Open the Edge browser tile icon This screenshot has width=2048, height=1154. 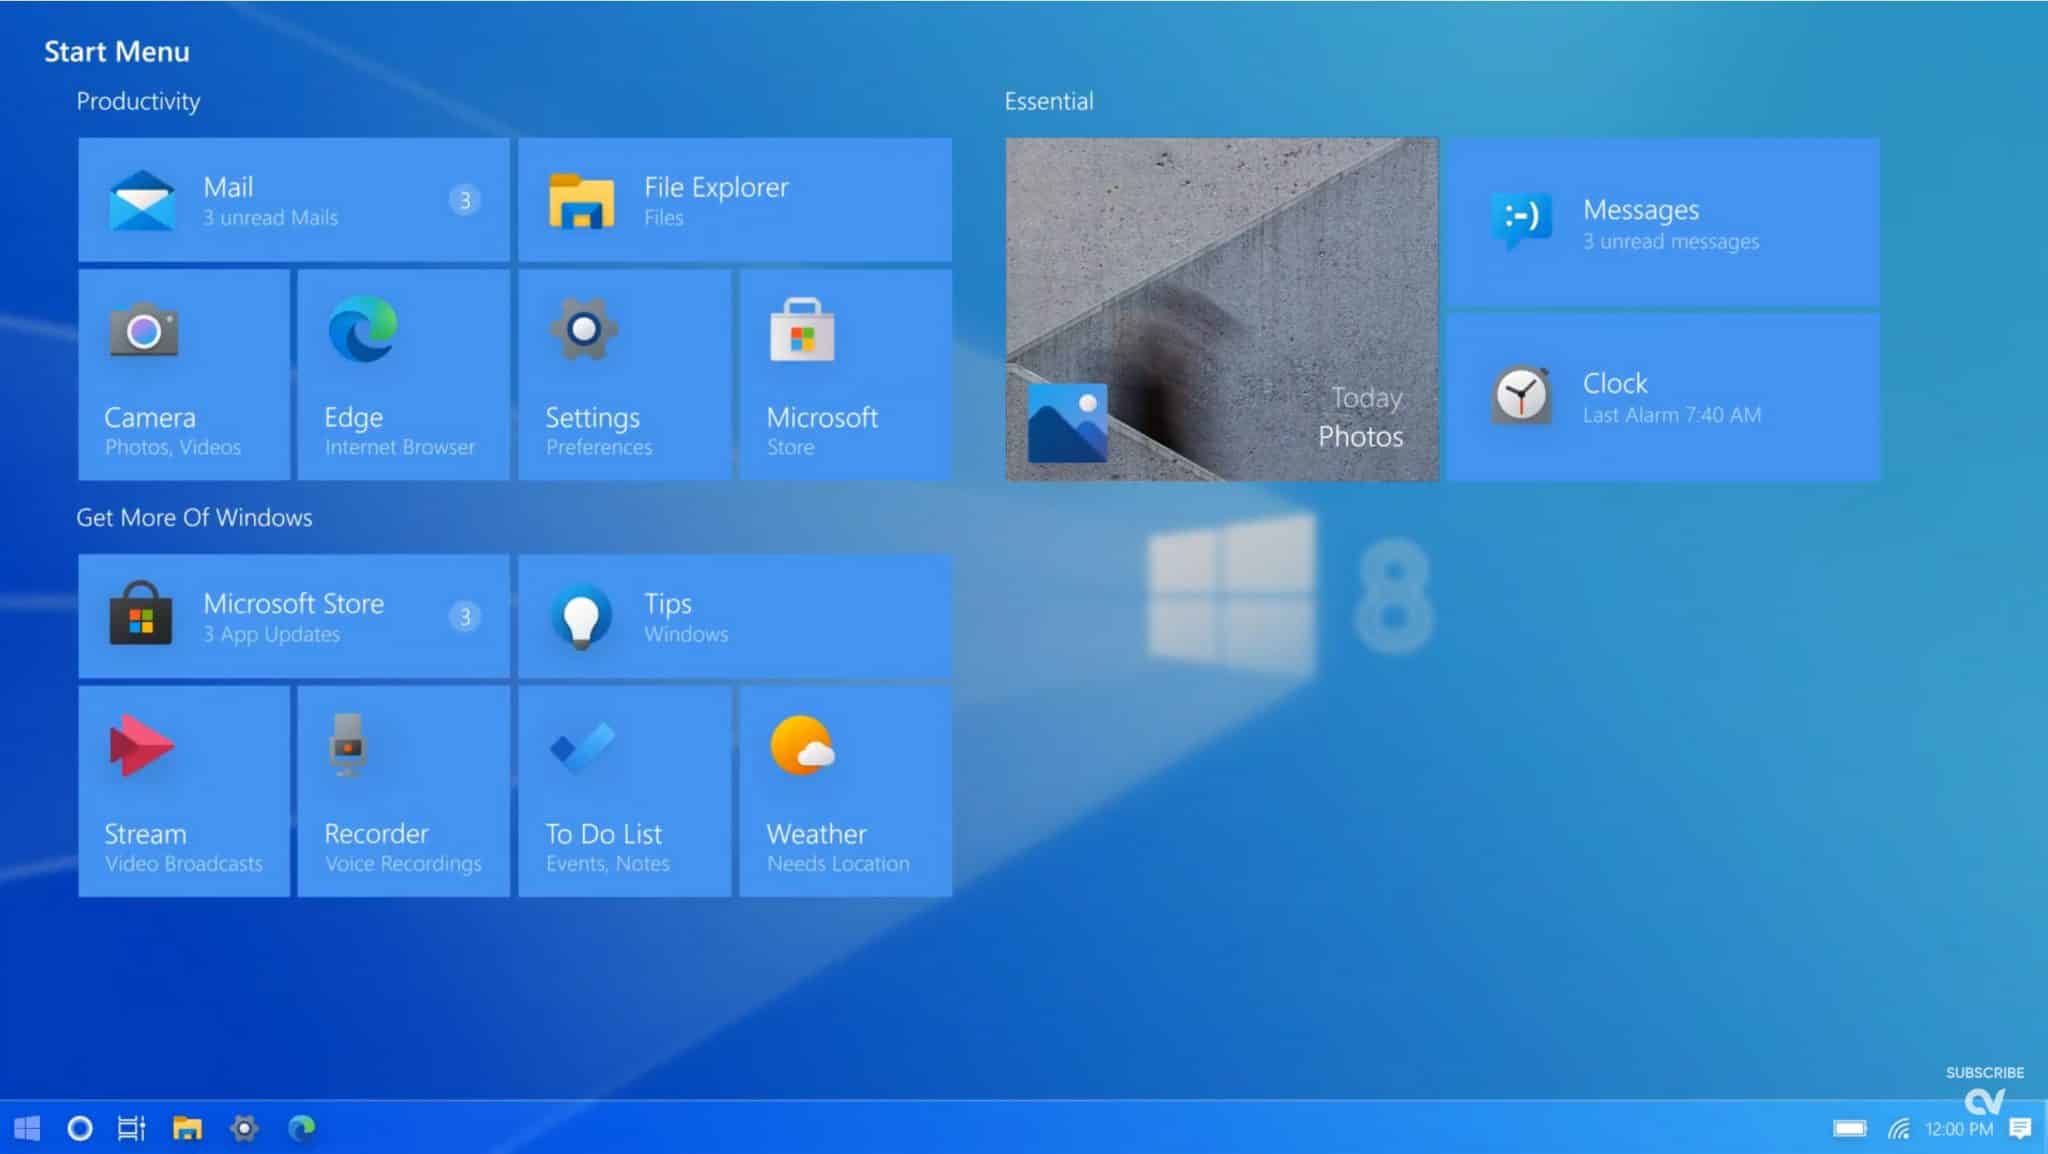[x=363, y=329]
